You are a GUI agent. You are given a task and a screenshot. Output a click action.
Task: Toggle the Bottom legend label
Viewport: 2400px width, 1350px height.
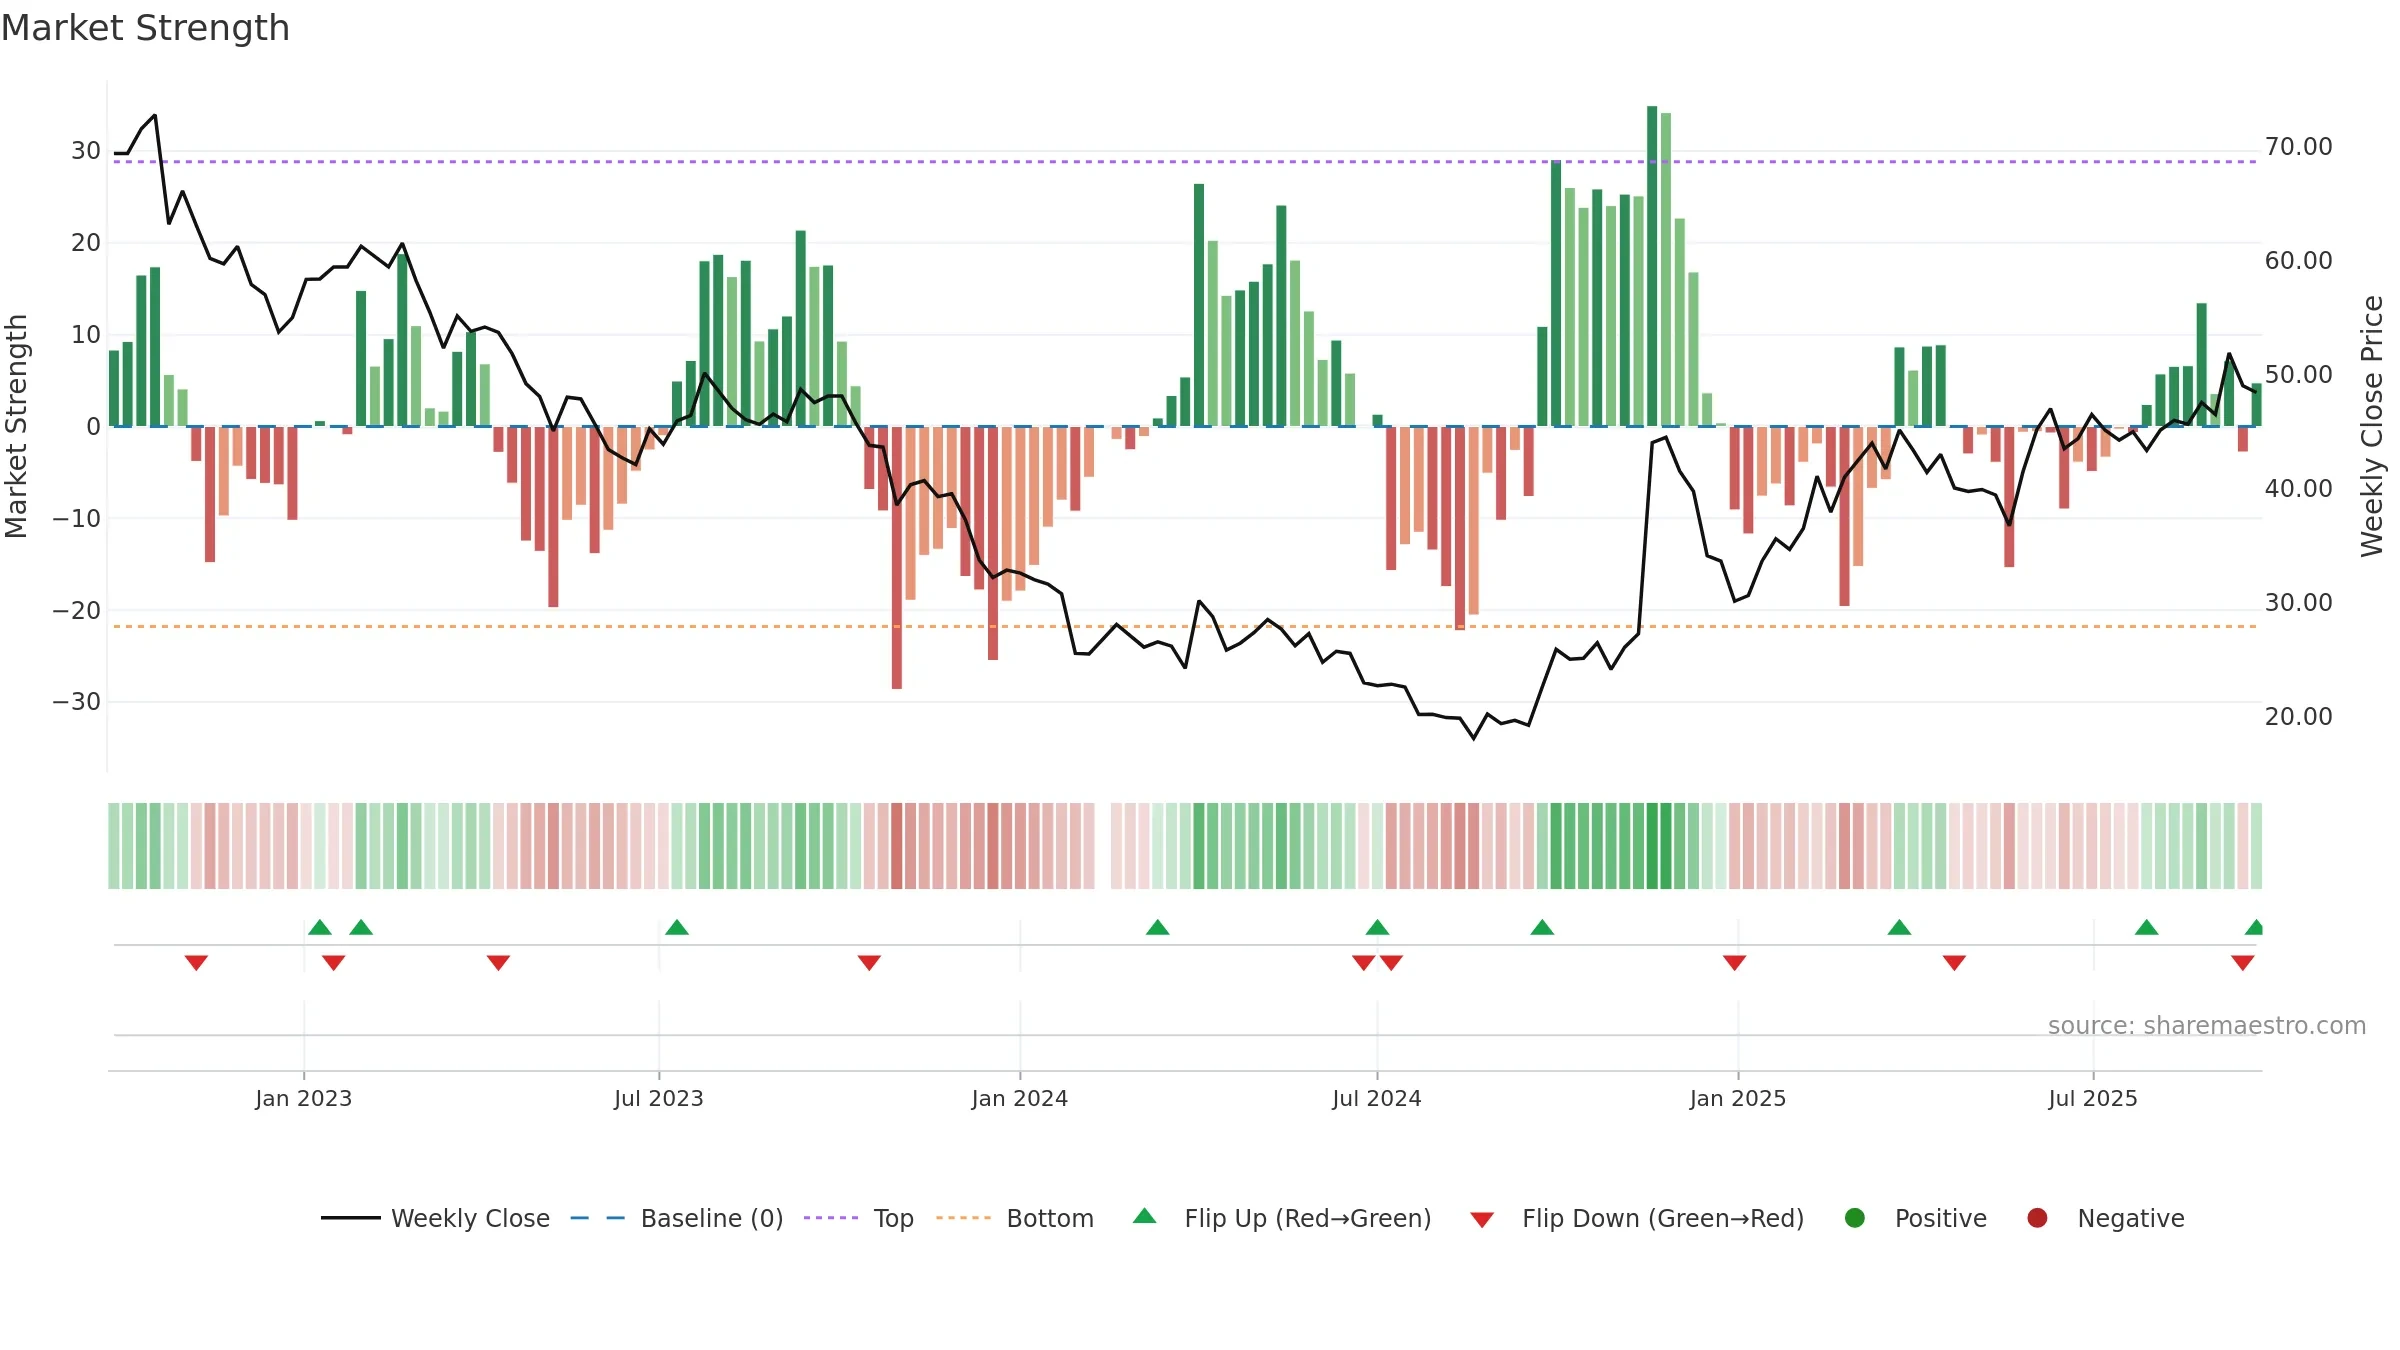(x=1050, y=1218)
